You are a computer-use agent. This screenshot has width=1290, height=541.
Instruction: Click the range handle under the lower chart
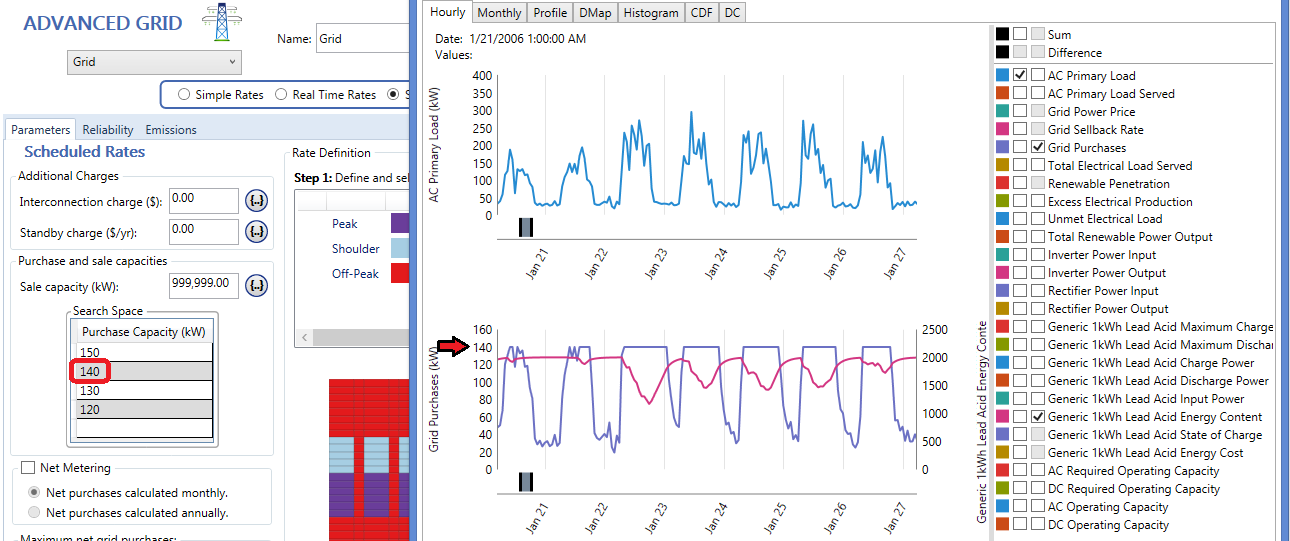(x=526, y=481)
